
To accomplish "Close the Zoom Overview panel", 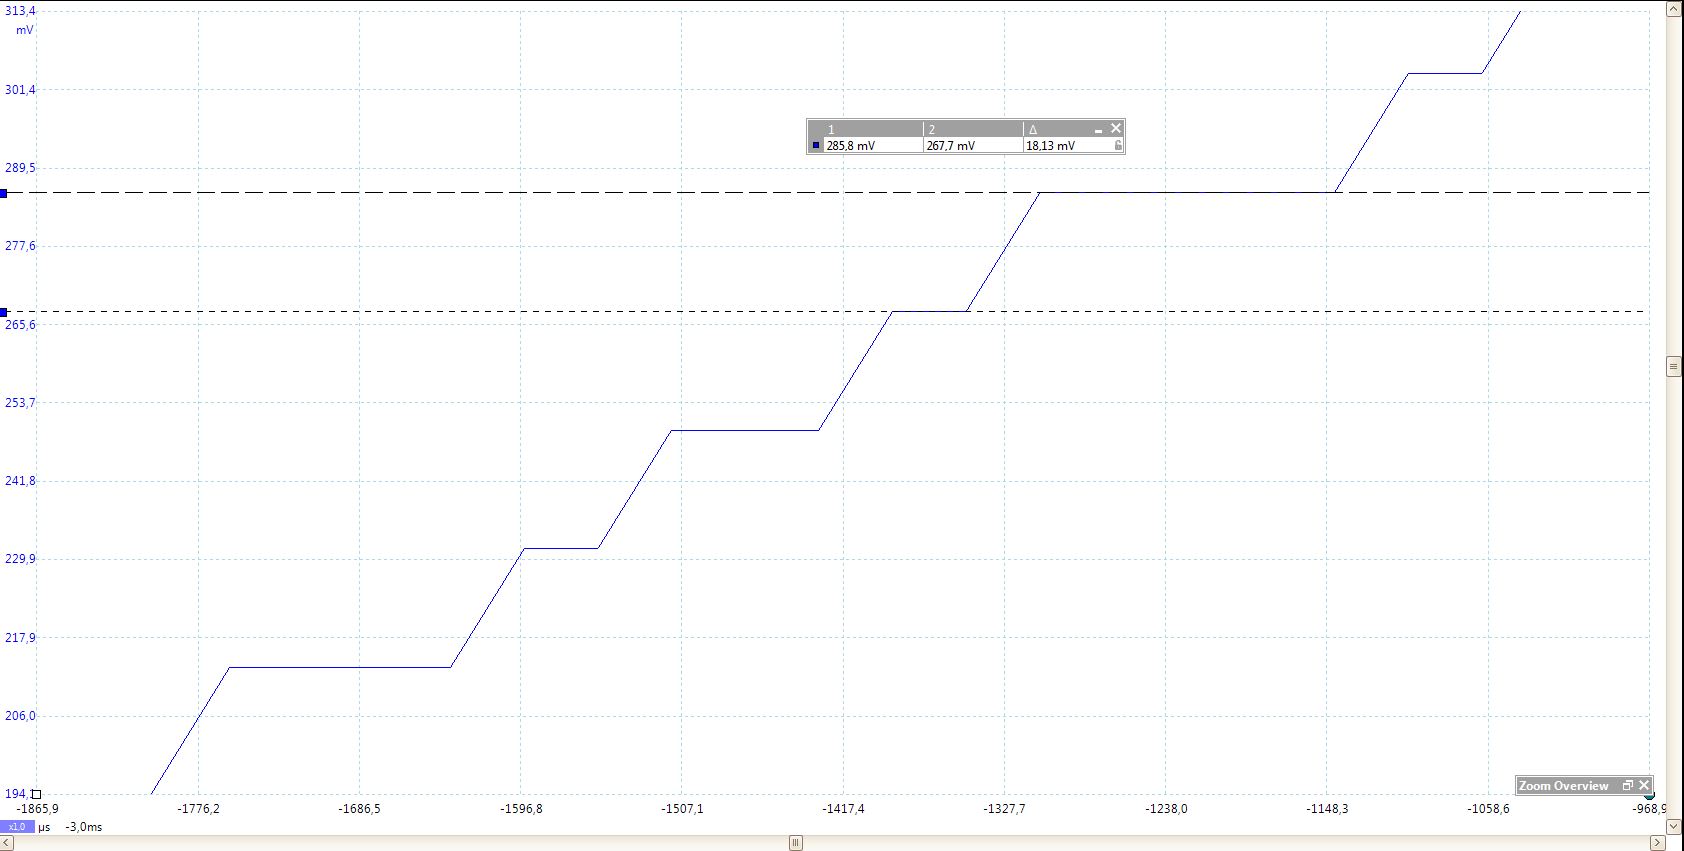I will 1643,786.
